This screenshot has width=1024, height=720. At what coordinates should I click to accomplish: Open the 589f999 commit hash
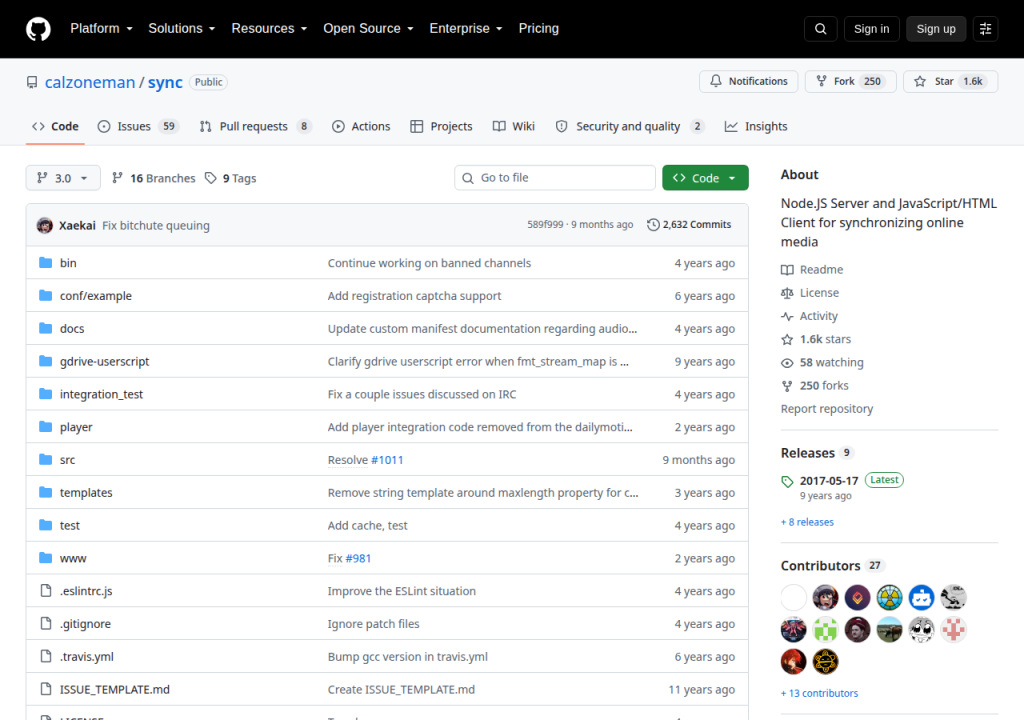[545, 225]
